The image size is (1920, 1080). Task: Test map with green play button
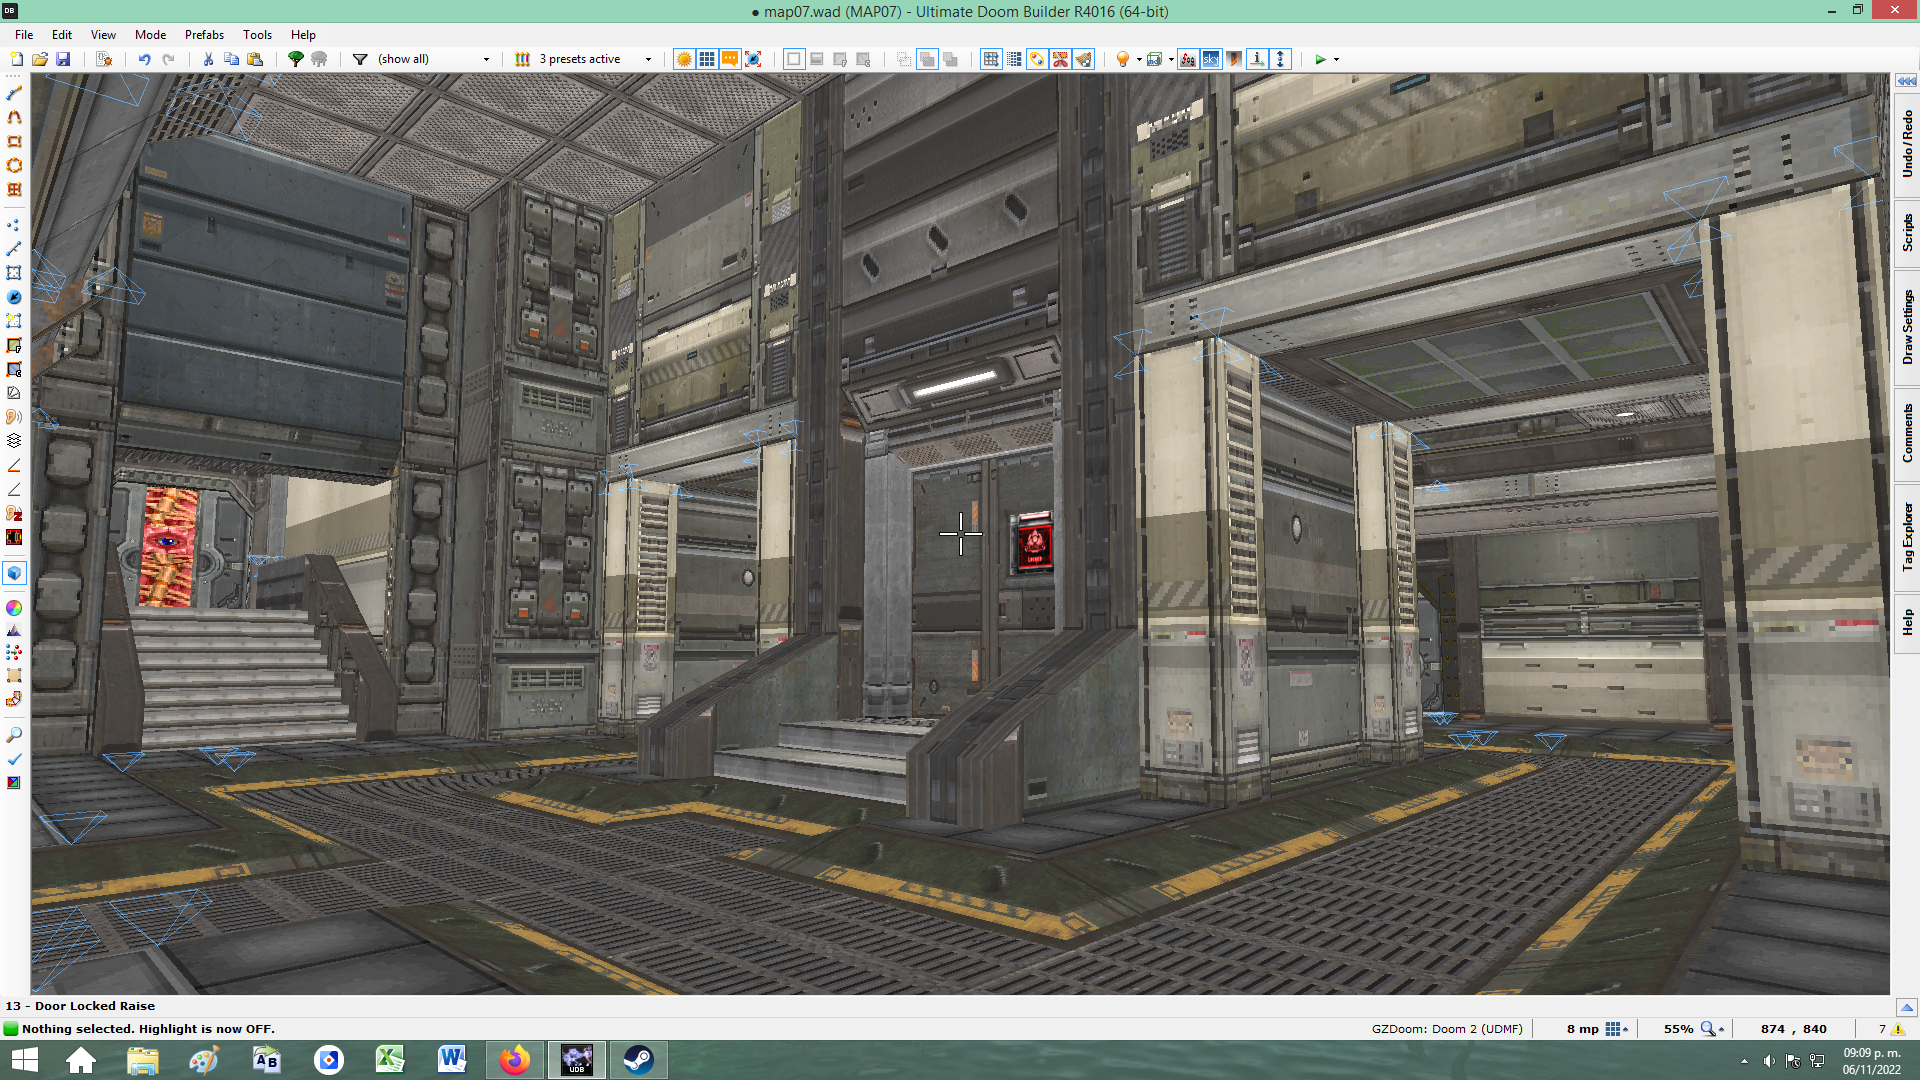pyautogui.click(x=1320, y=59)
